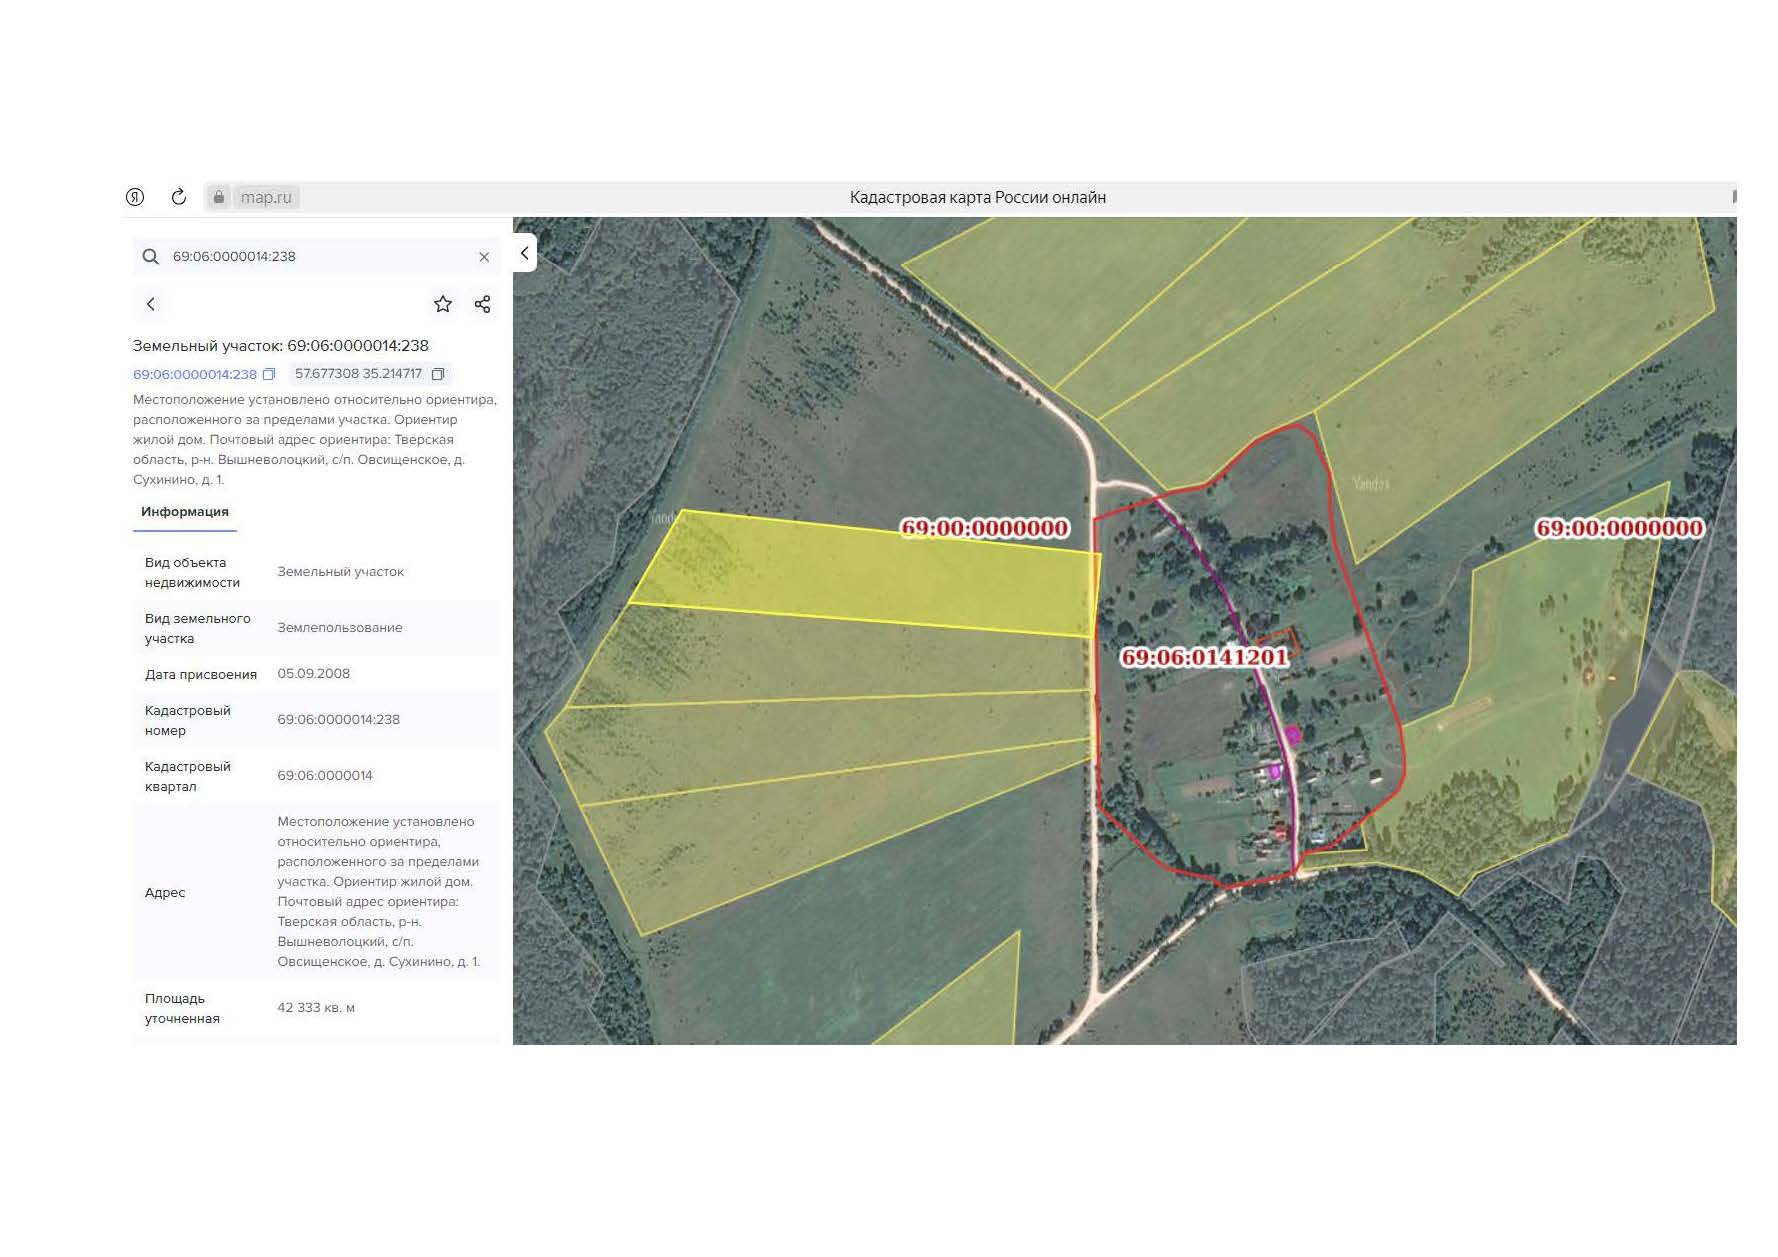Click the padlock site security icon
This screenshot has width=1778, height=1257.
[x=219, y=197]
